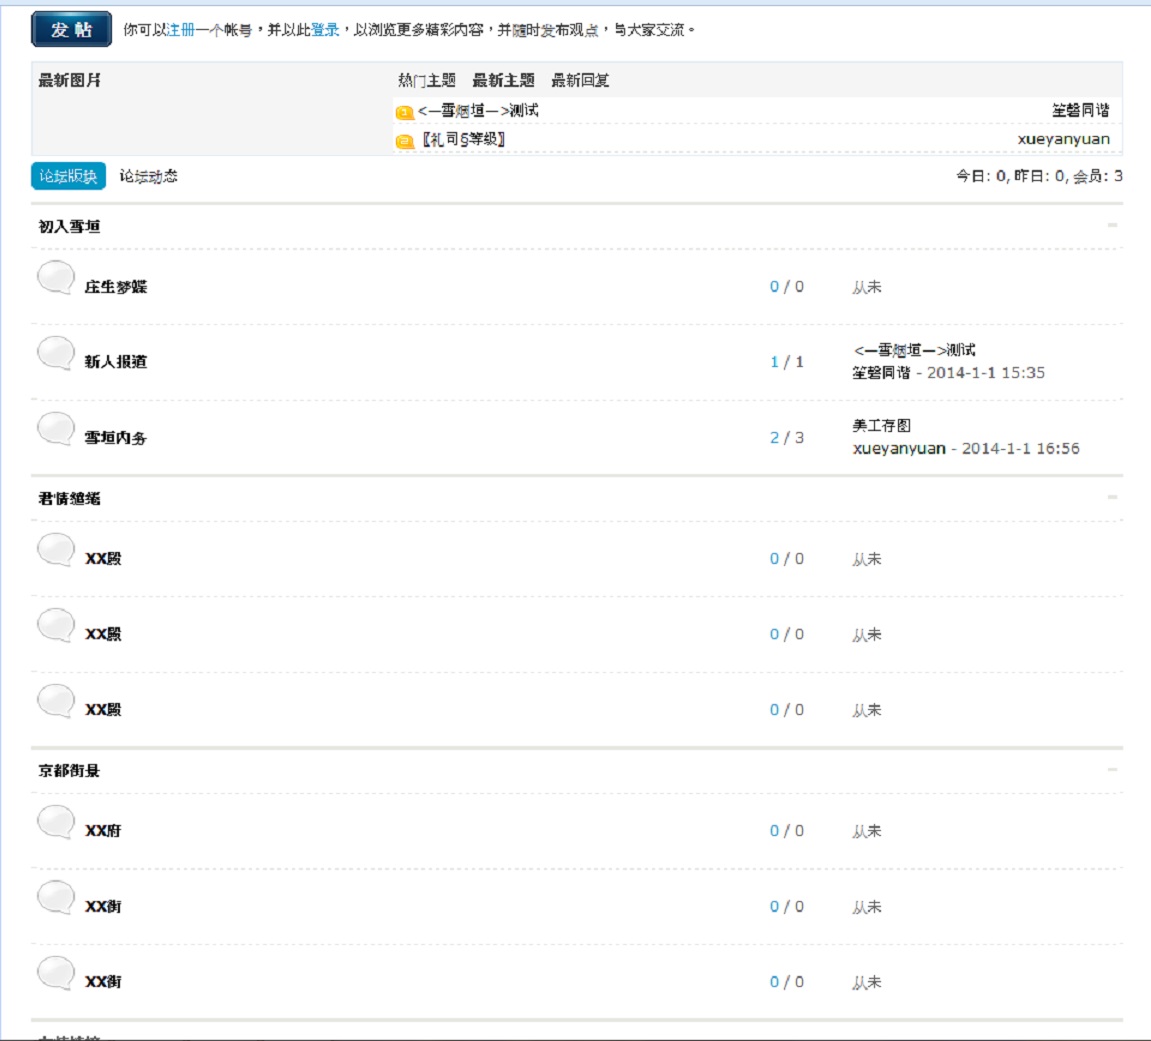Click the yellow icon before 【礼司§等级】 thread
The image size is (1151, 1041).
[x=405, y=141]
